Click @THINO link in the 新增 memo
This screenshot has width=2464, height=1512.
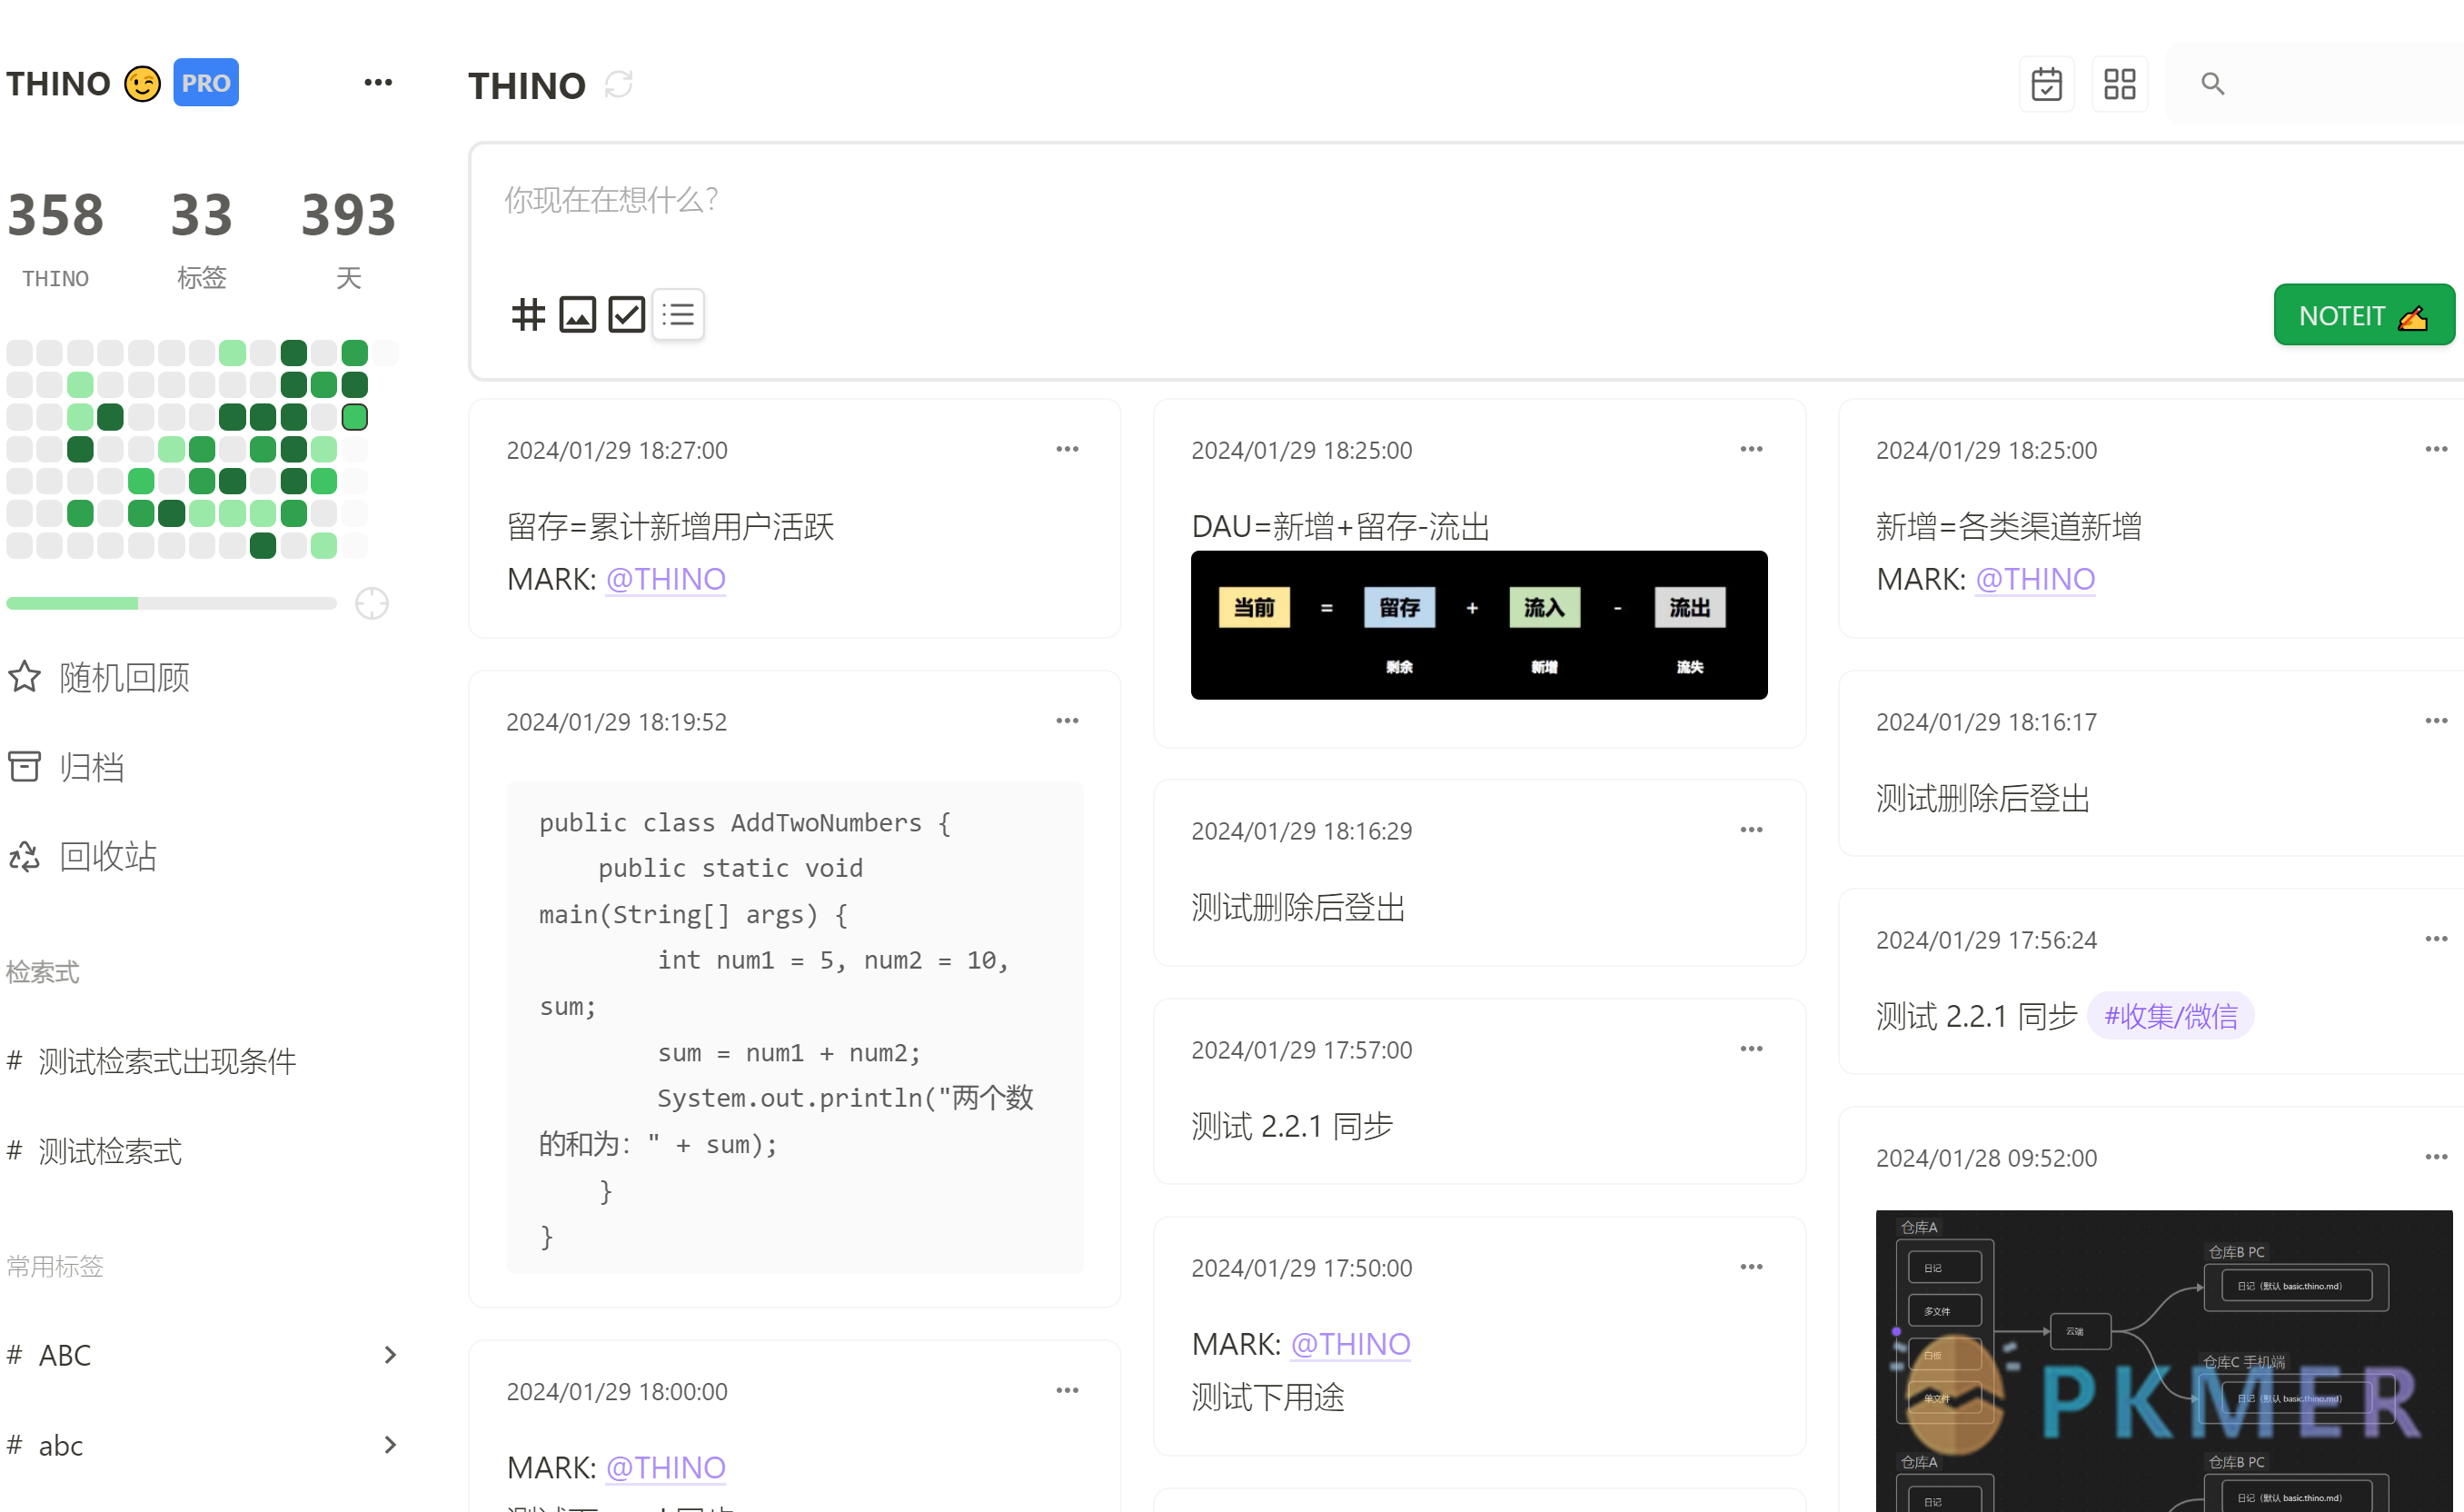tap(2035, 579)
